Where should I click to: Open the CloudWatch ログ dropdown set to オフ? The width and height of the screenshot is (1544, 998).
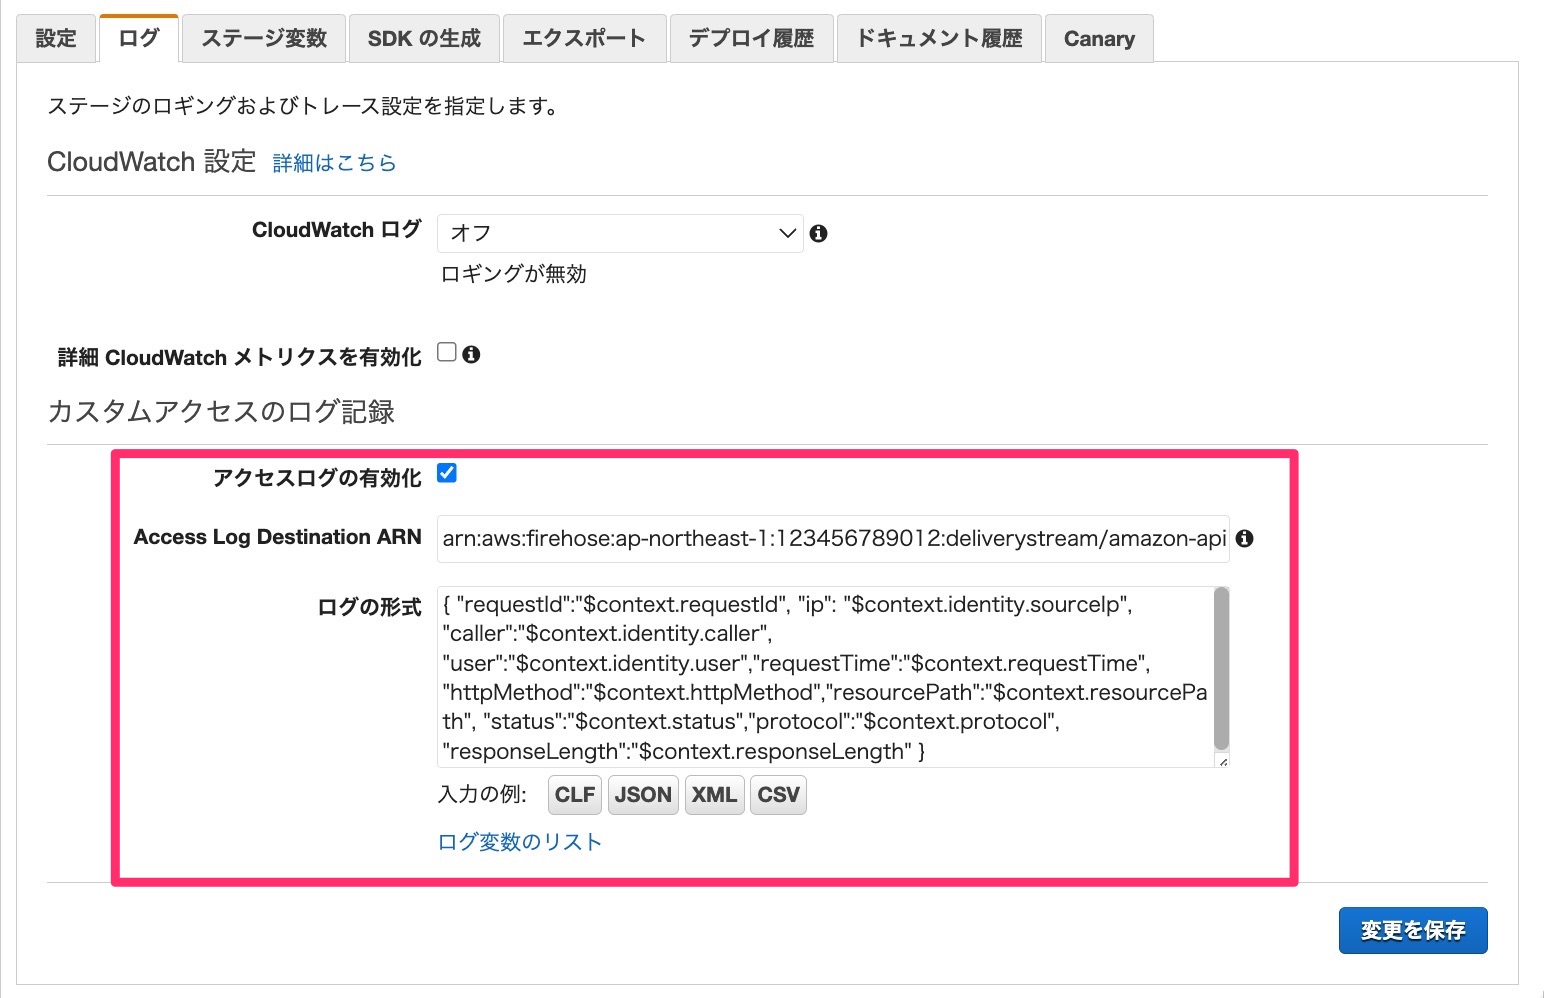pyautogui.click(x=619, y=232)
